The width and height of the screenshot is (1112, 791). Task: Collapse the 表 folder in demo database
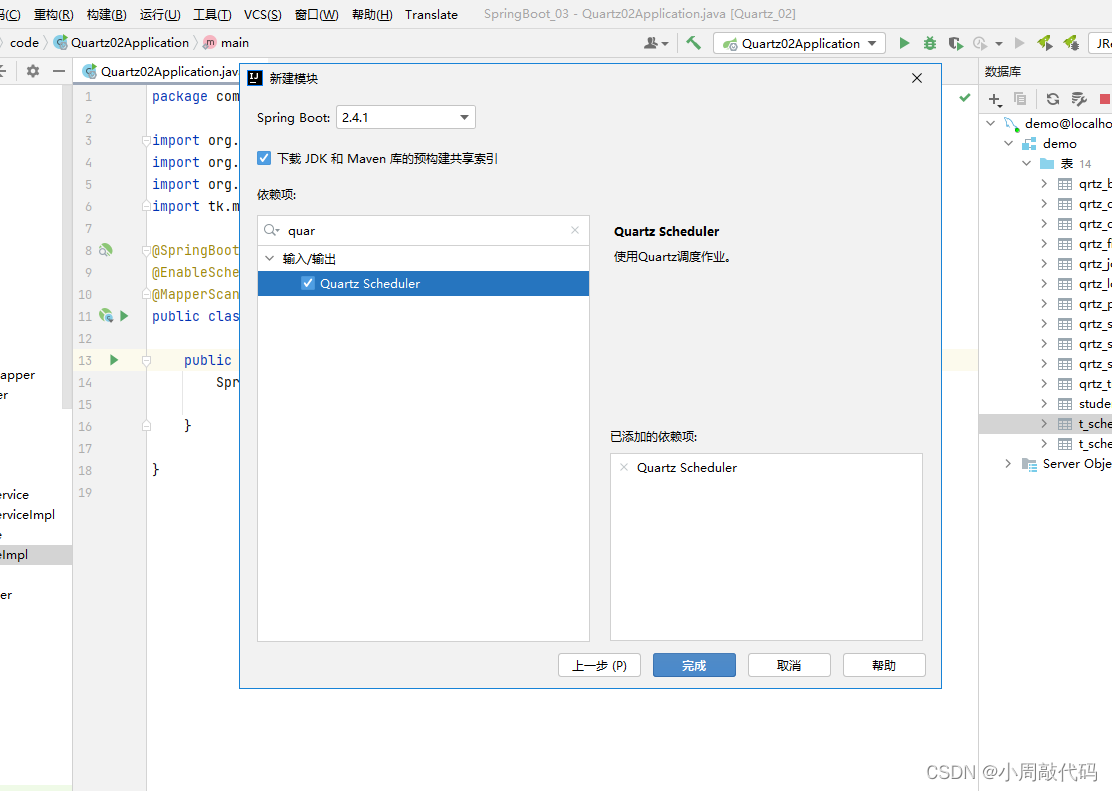(x=1026, y=163)
